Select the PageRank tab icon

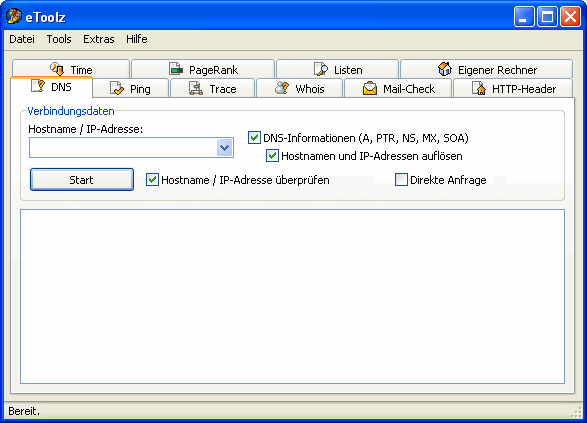pos(176,69)
